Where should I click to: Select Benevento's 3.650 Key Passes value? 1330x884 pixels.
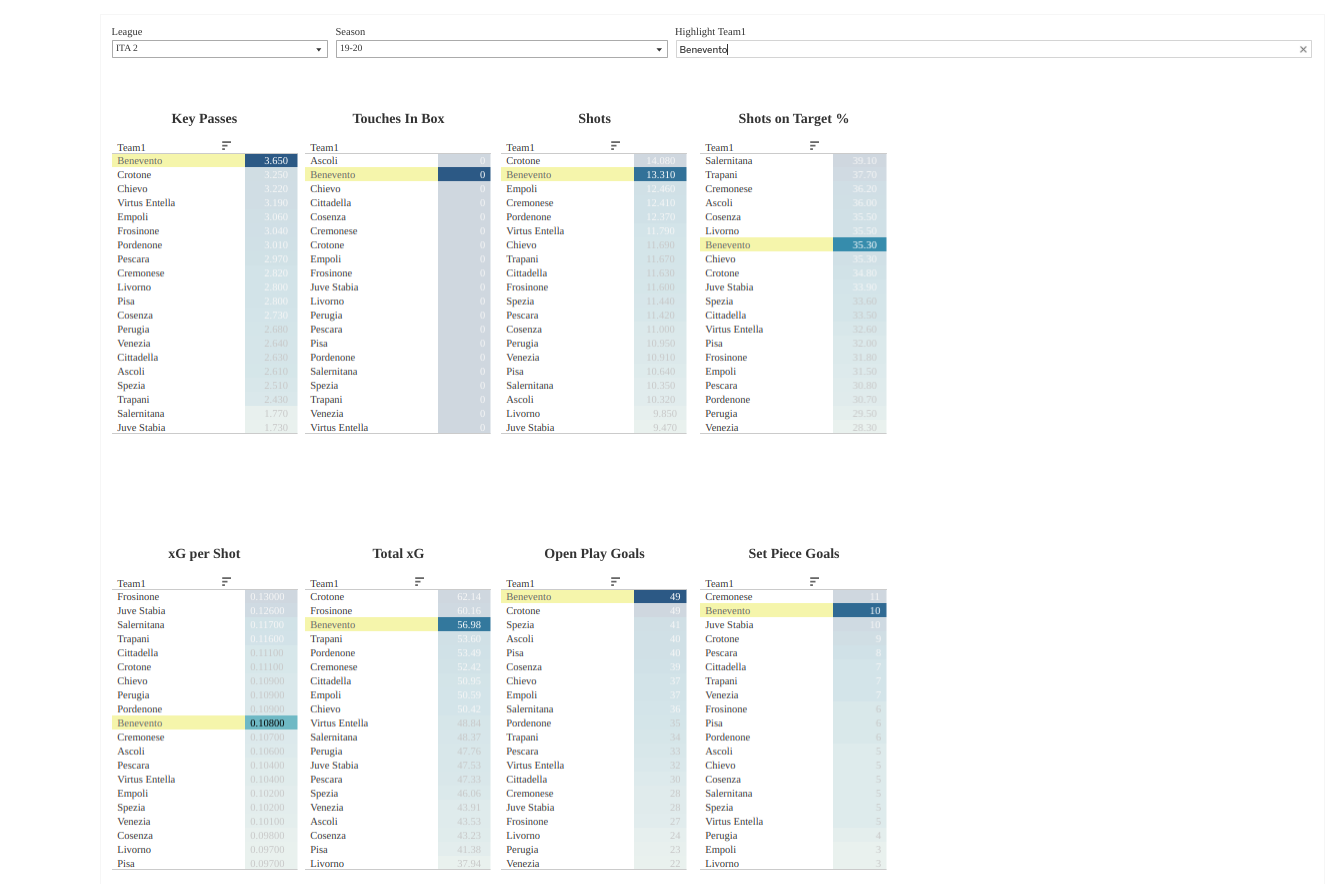(271, 161)
